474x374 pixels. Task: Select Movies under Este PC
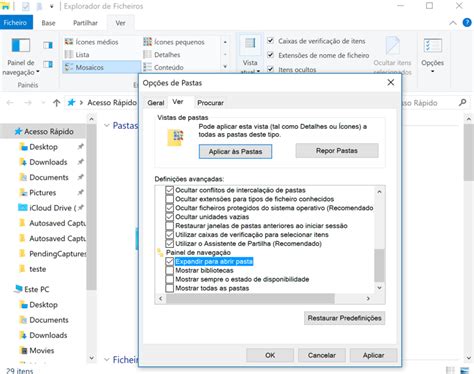[x=37, y=350]
